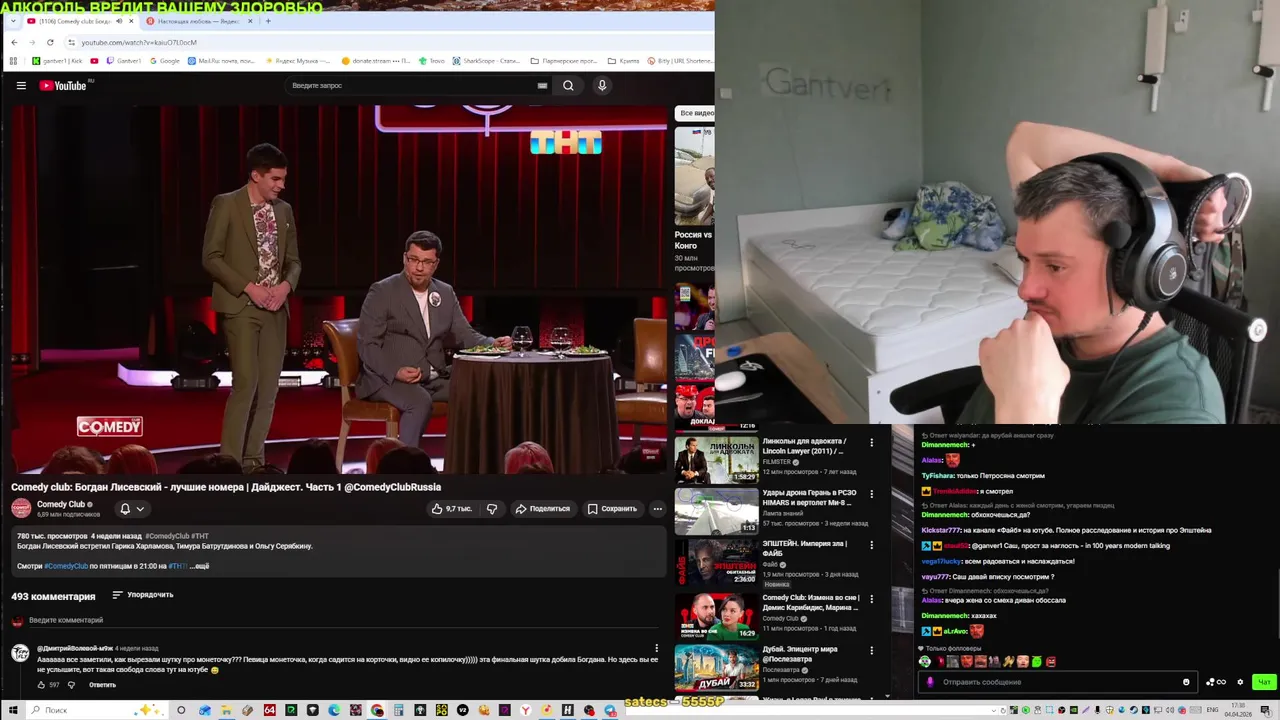Image resolution: width=1280 pixels, height=720 pixels.
Task: Open the 'Удары дрона Герань' video thumbnail
Action: [x=716, y=511]
